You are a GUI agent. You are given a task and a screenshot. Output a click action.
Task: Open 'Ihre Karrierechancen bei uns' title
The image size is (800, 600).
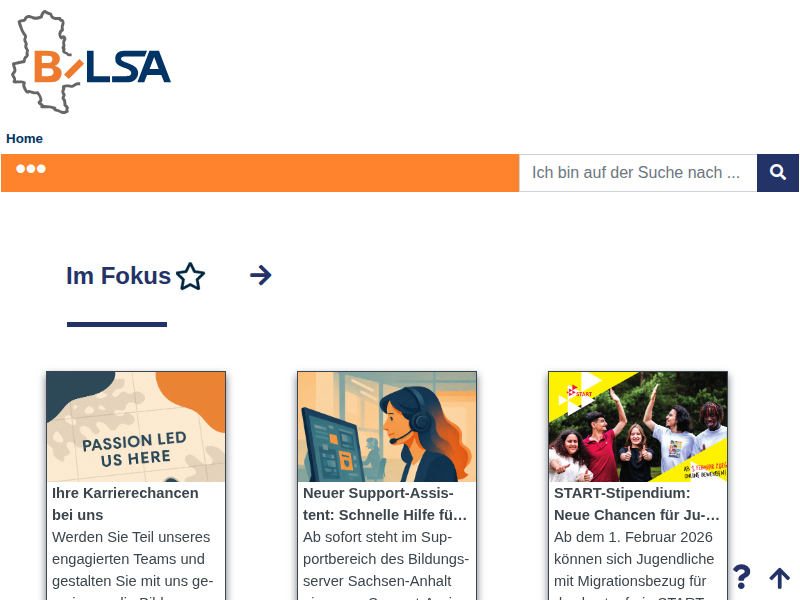point(126,504)
